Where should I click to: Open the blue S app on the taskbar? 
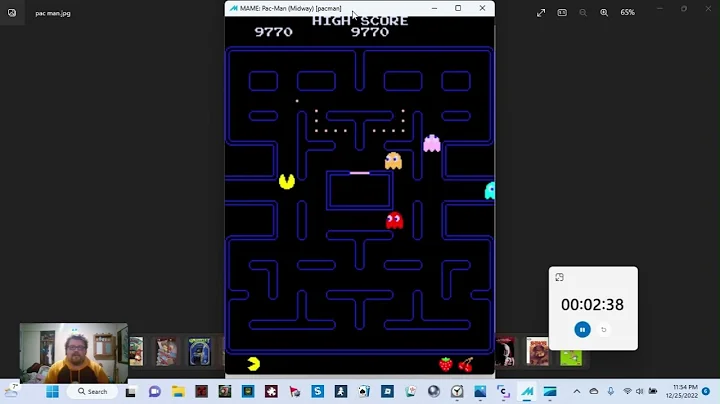(317, 392)
